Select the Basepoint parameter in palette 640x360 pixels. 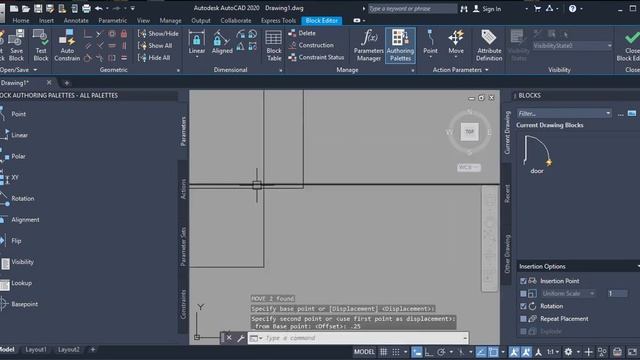(19, 304)
